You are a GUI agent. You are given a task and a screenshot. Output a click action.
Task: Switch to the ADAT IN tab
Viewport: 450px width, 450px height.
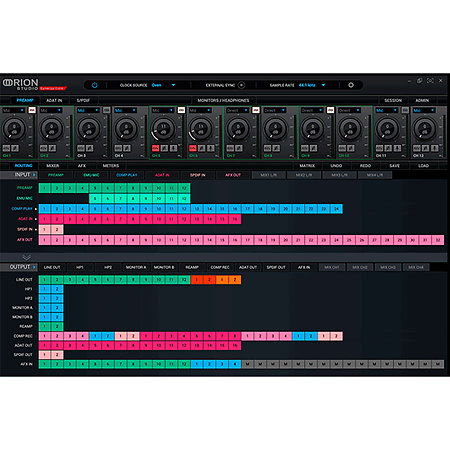54,100
